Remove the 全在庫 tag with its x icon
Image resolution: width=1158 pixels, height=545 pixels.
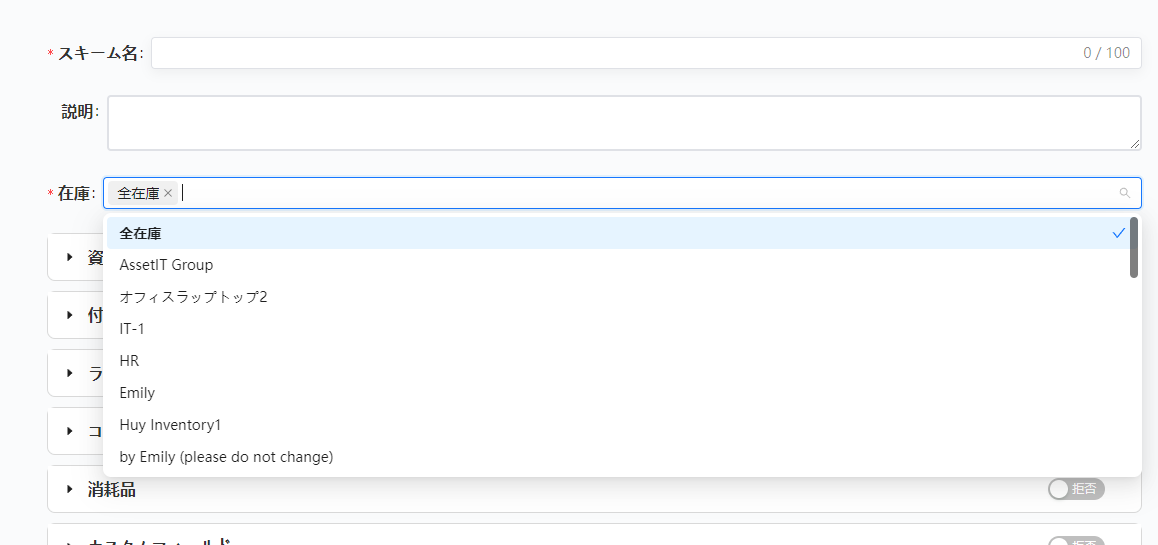click(x=168, y=193)
